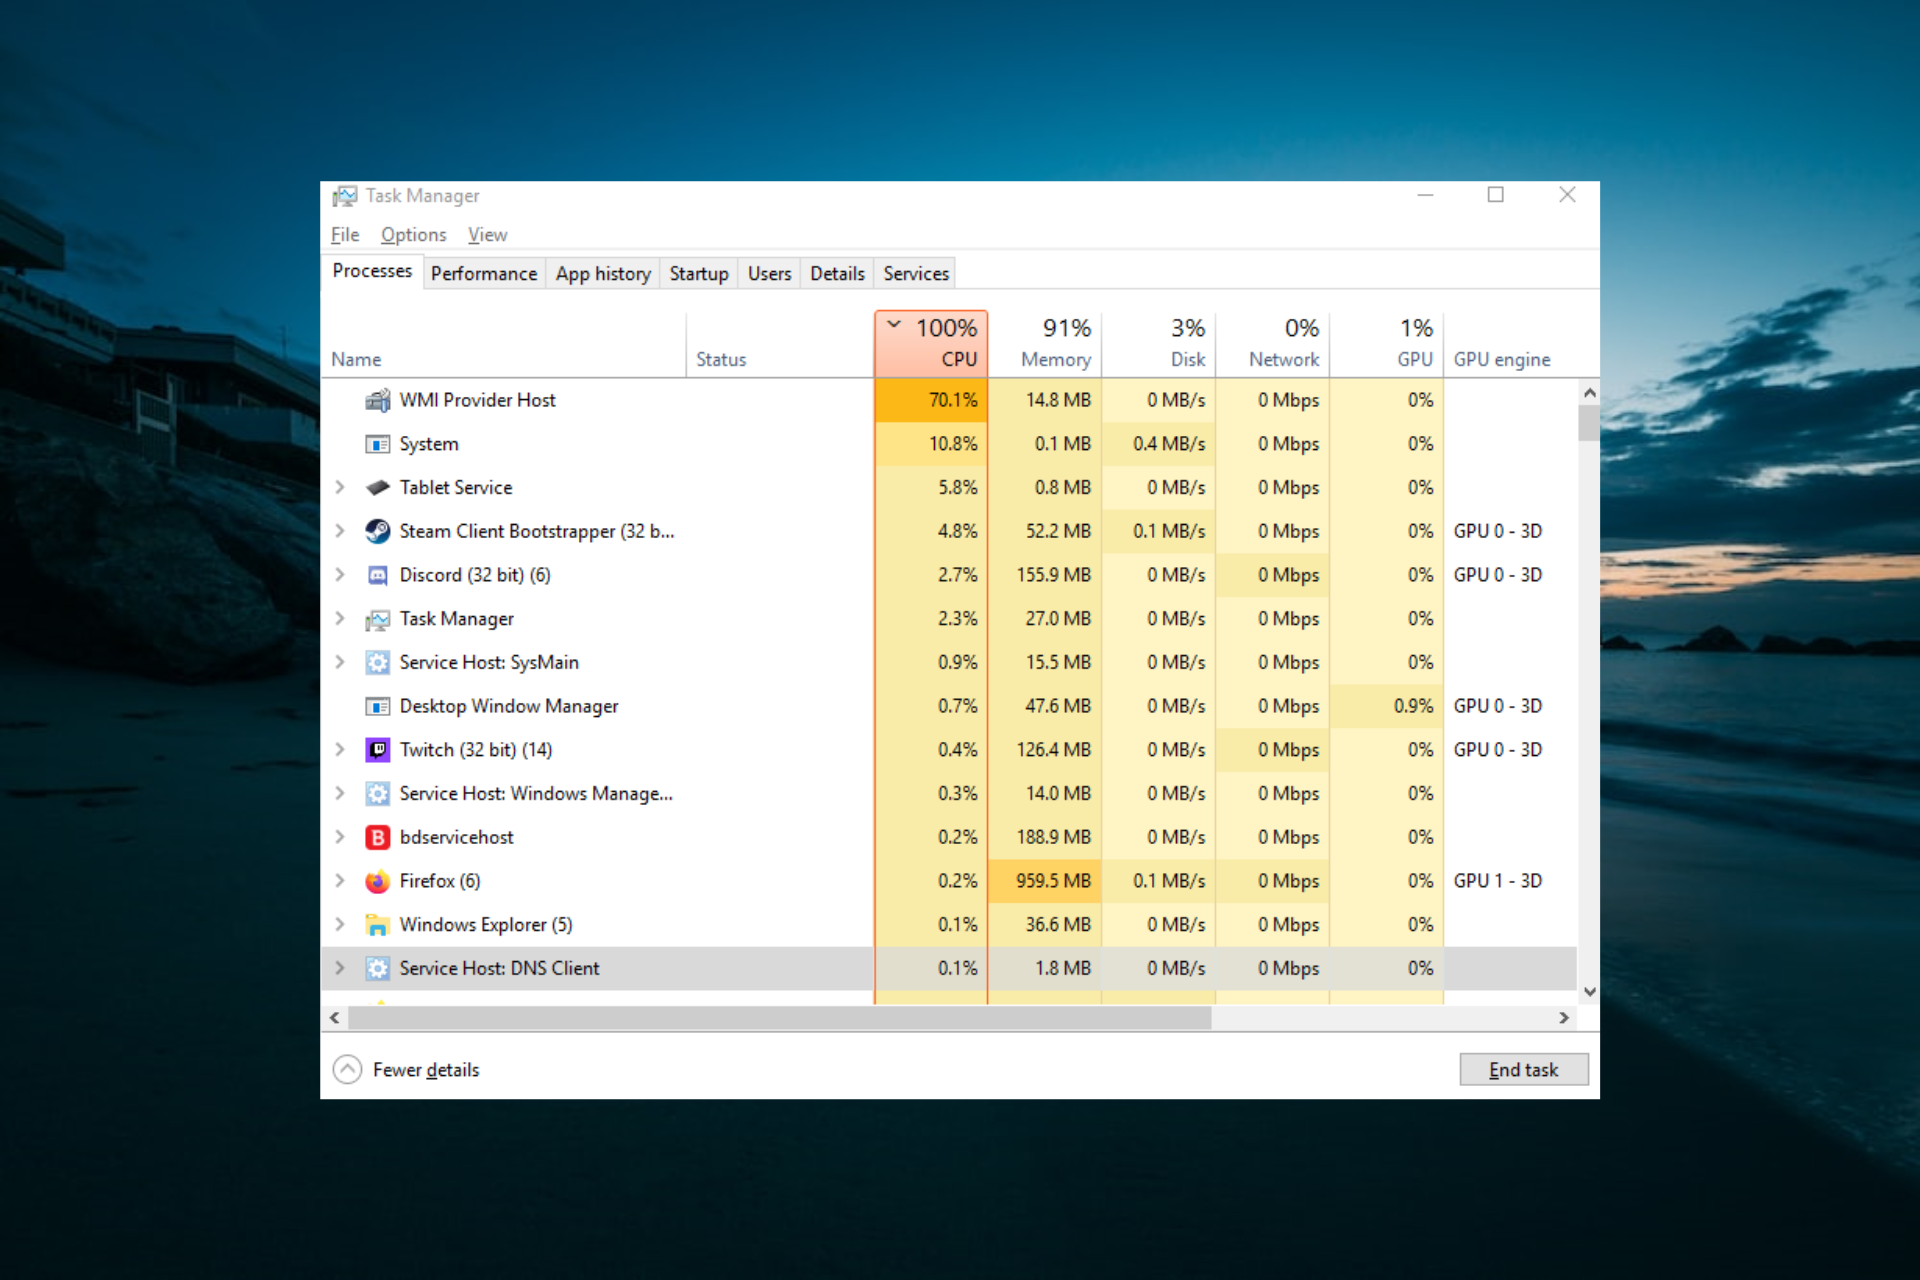
Task: Switch to the Performance tab
Action: pos(484,274)
